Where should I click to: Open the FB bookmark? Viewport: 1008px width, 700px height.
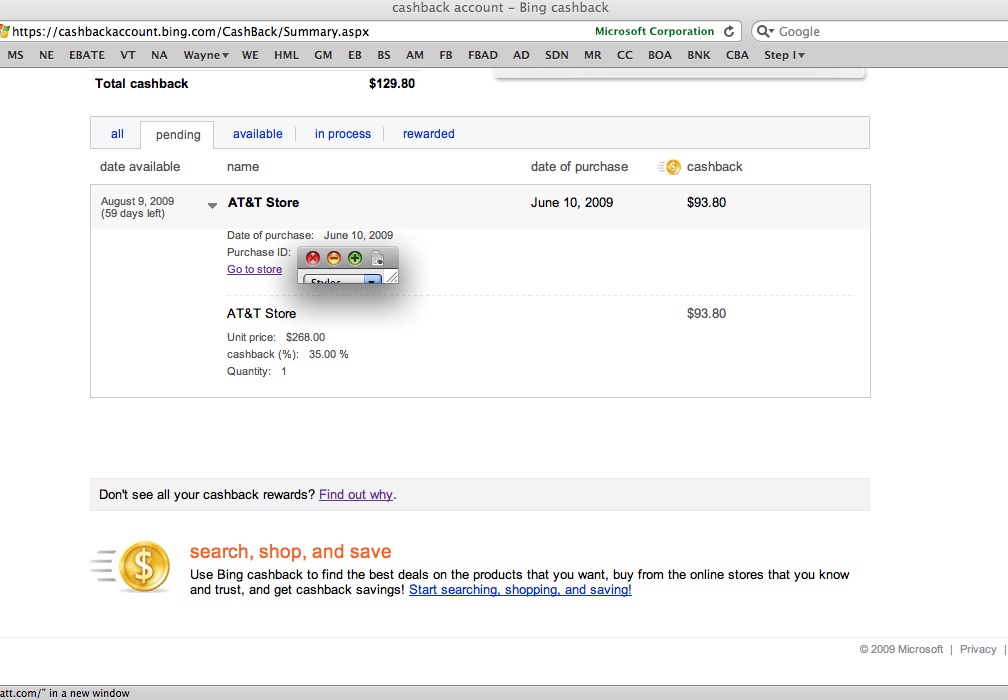pos(446,55)
